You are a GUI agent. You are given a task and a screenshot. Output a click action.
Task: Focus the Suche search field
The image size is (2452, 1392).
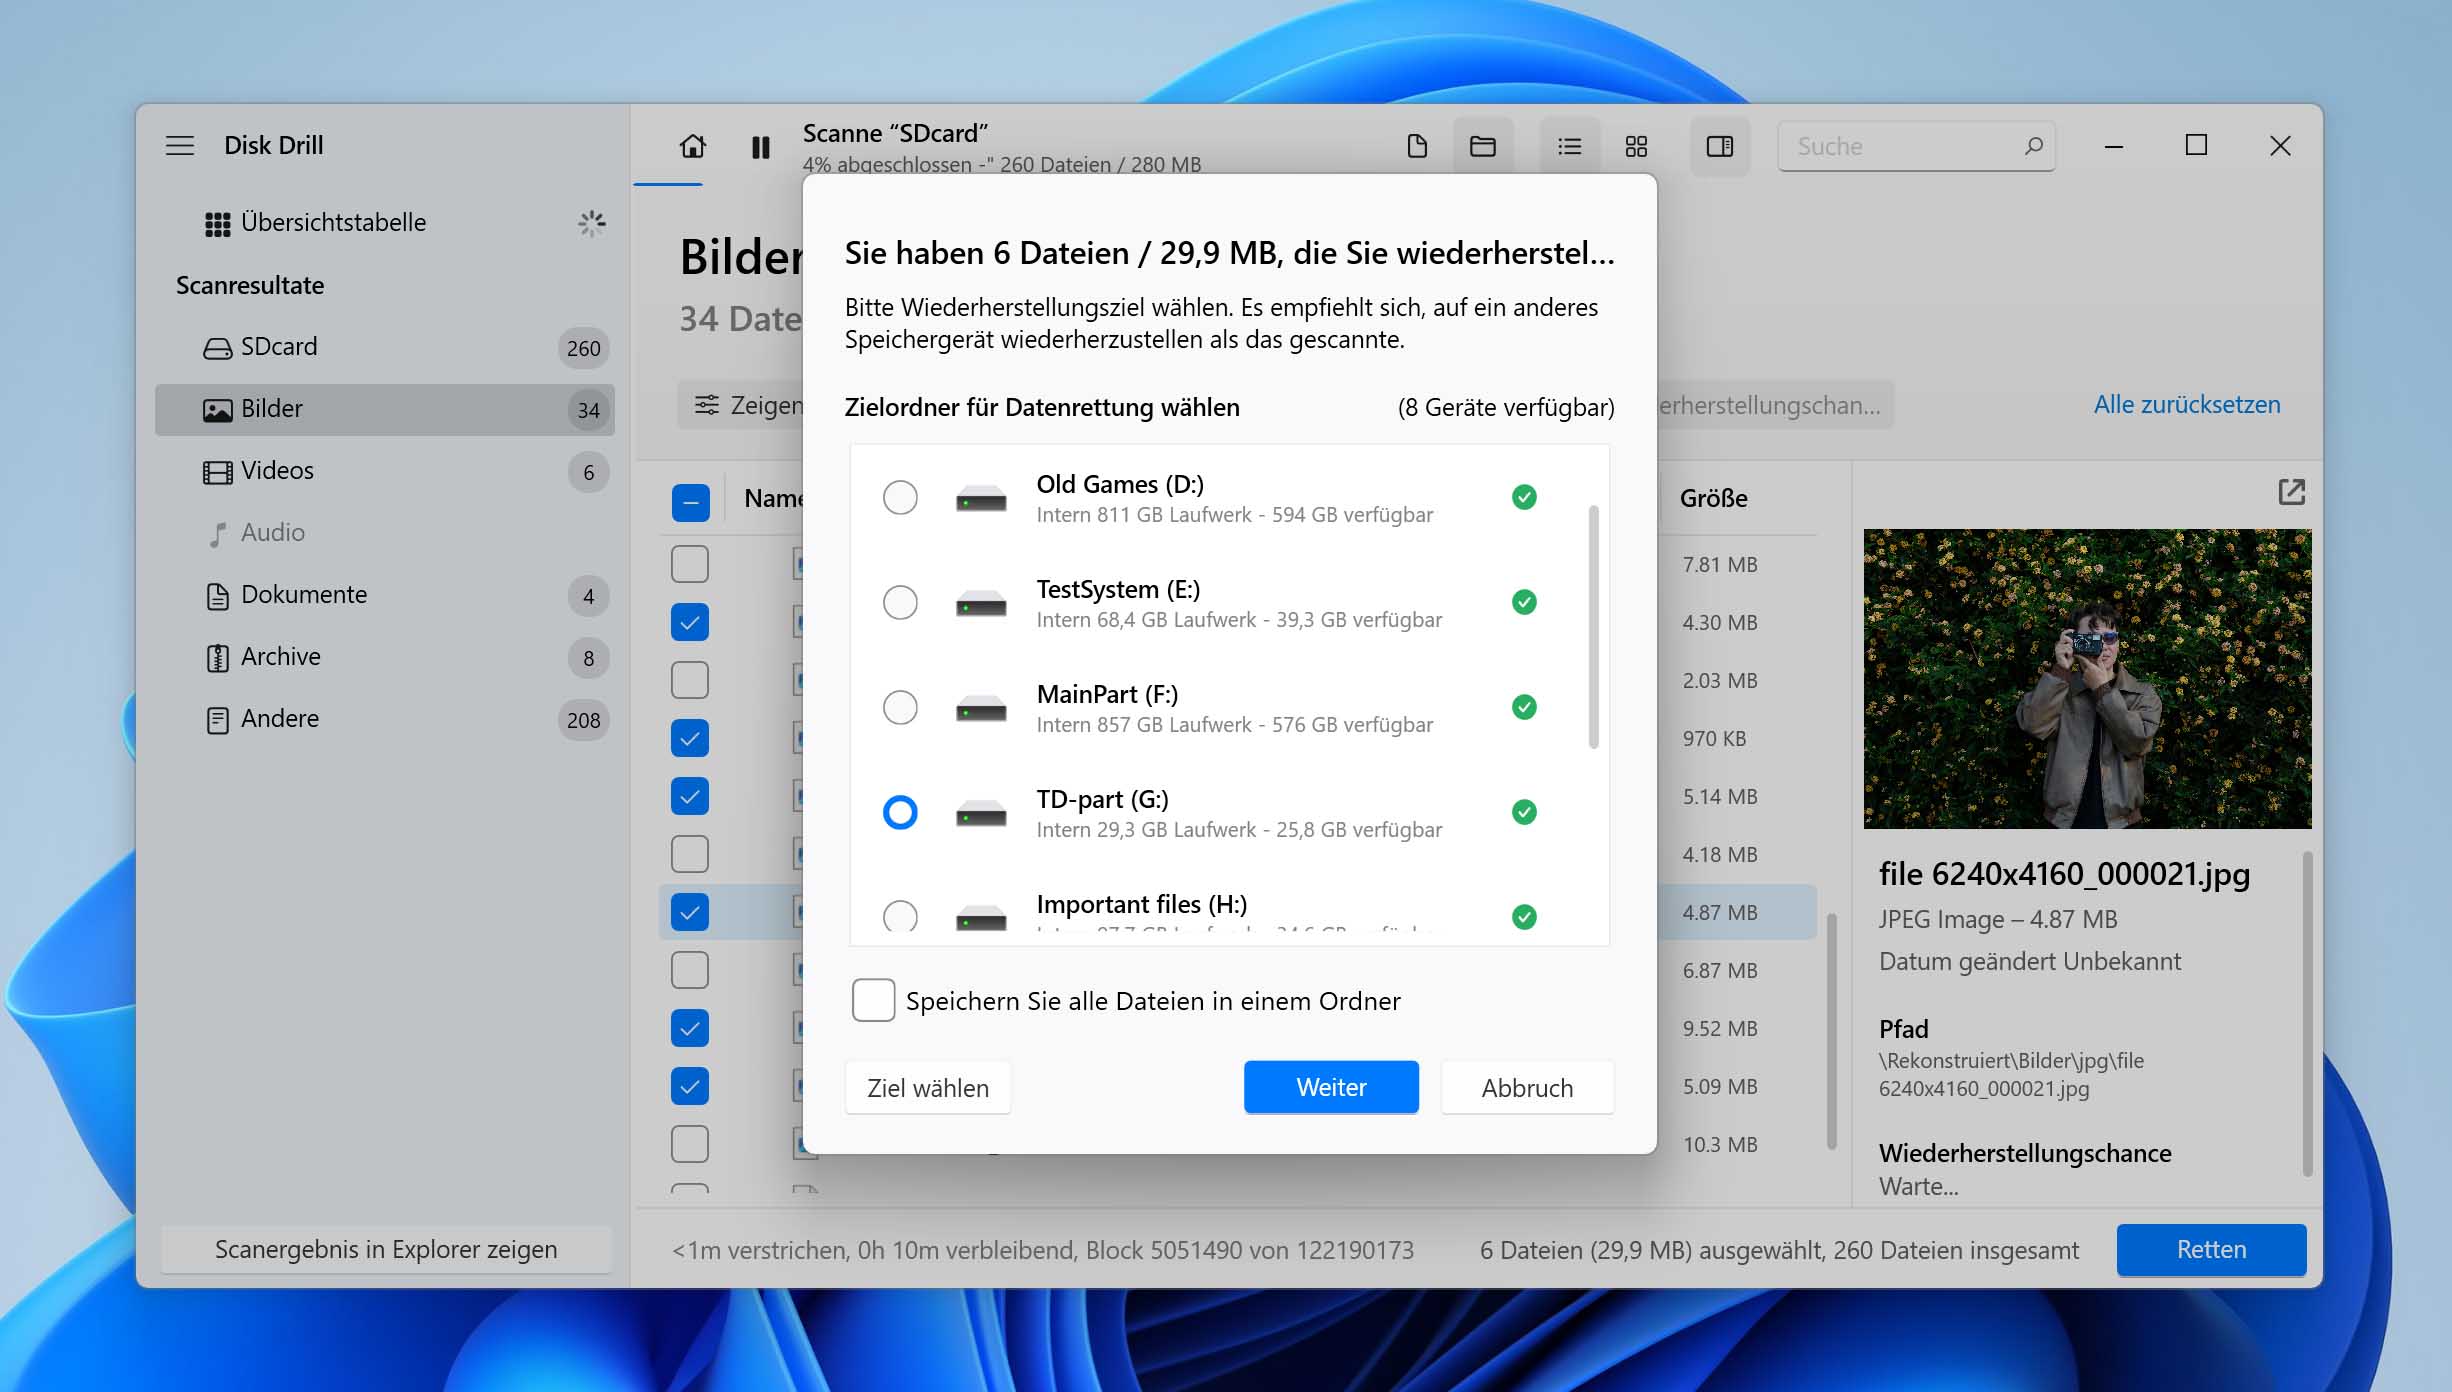point(1915,146)
